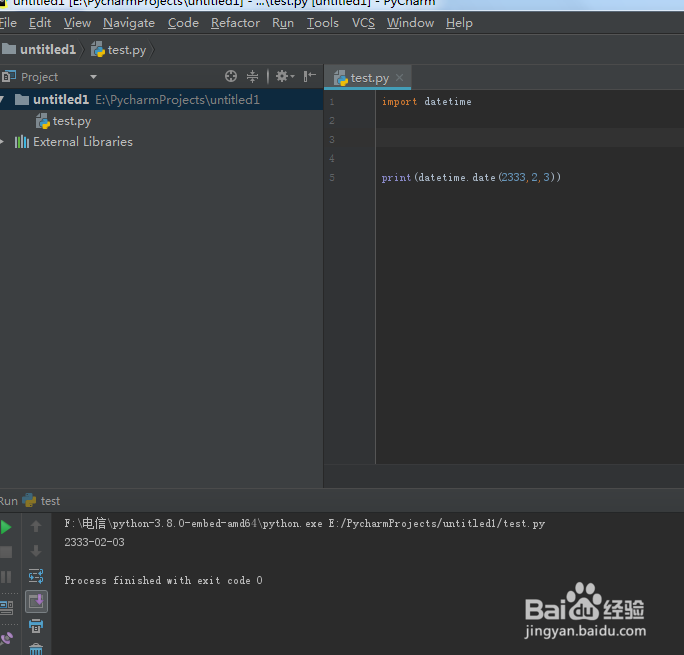Image resolution: width=684 pixels, height=655 pixels.
Task: Open the Window menu
Action: pyautogui.click(x=410, y=23)
